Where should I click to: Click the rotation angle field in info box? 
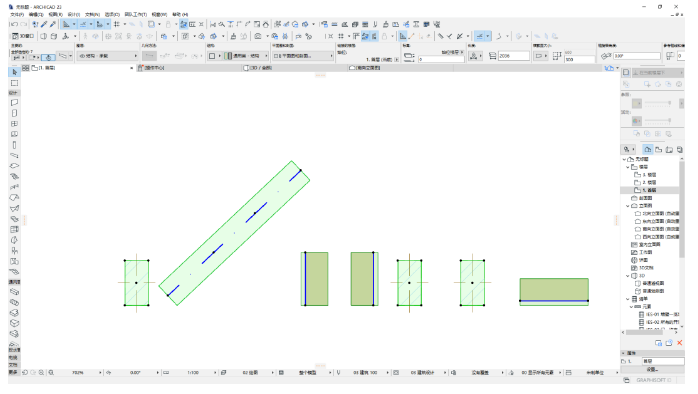point(637,56)
